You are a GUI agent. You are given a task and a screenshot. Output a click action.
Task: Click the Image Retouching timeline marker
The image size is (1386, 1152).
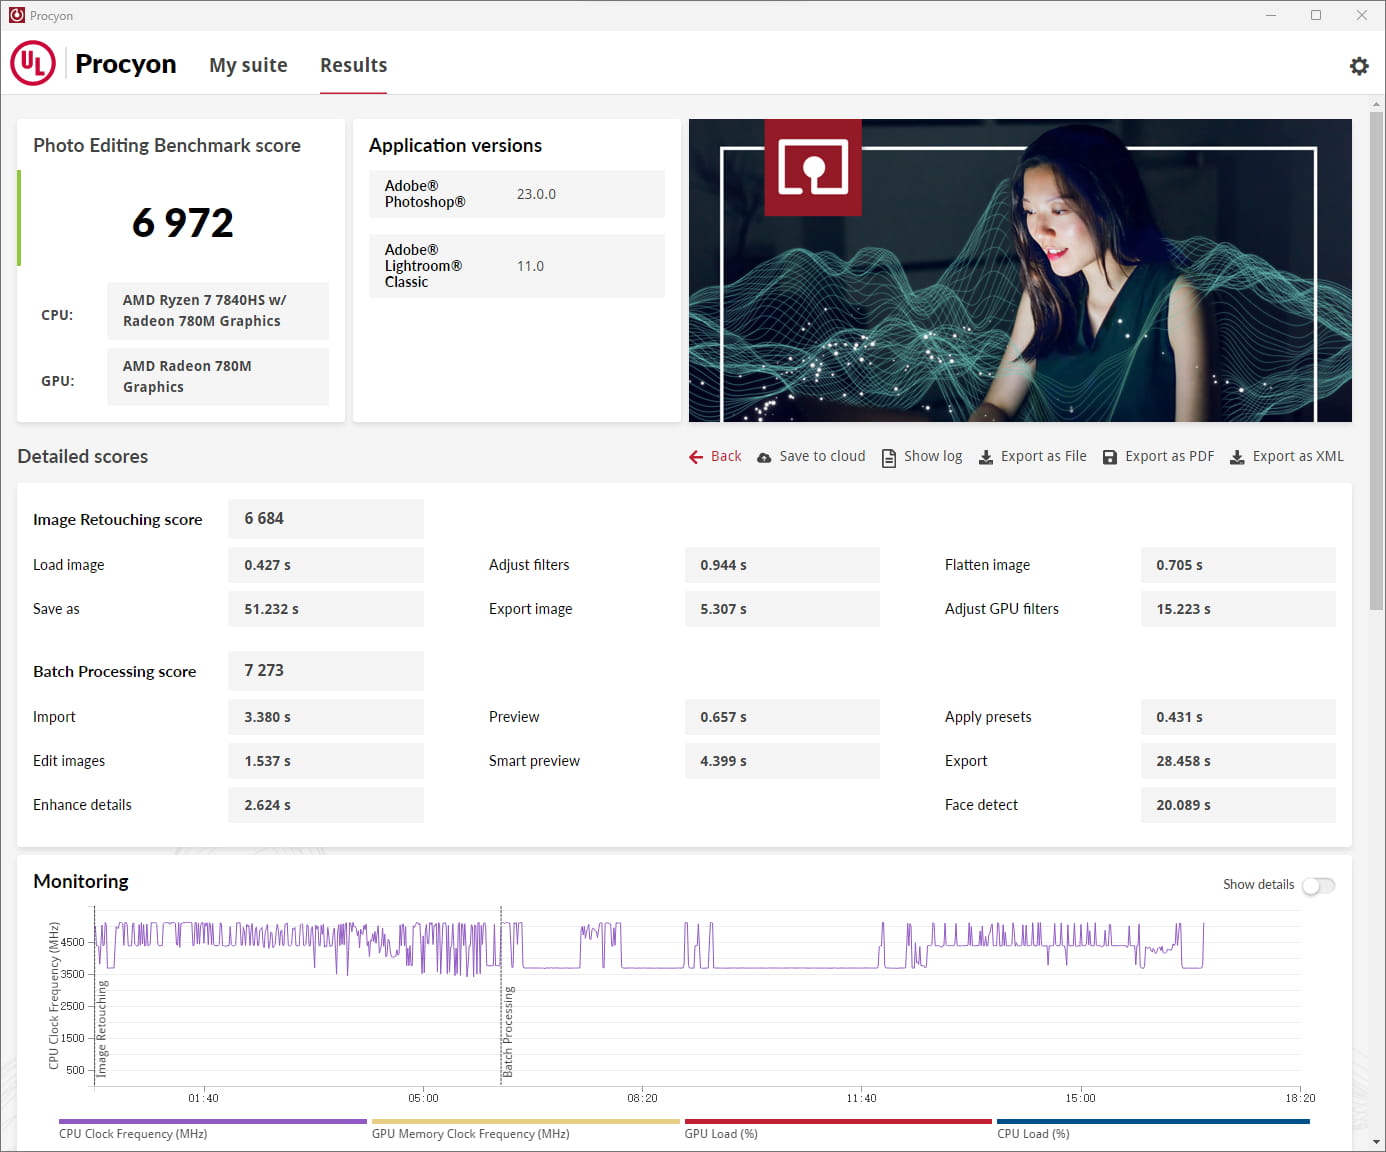(101, 1028)
